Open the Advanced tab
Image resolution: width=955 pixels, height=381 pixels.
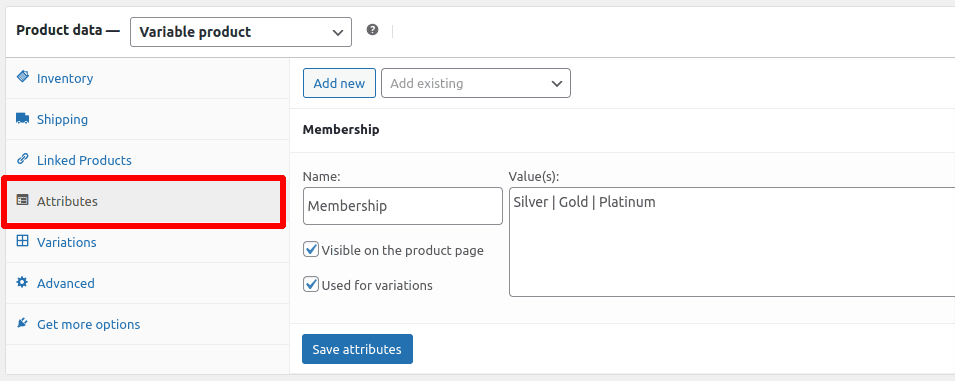tap(147, 283)
